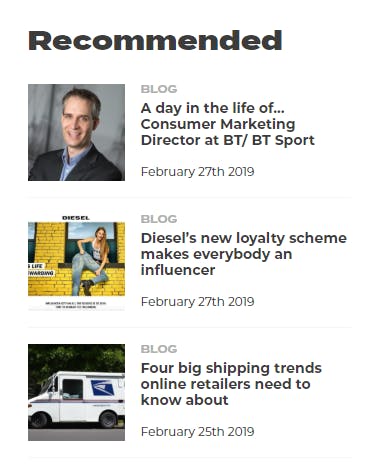This screenshot has height=474, width=376.
Task: Select the BLOG tag above Diesel article
Action: pos(159,219)
